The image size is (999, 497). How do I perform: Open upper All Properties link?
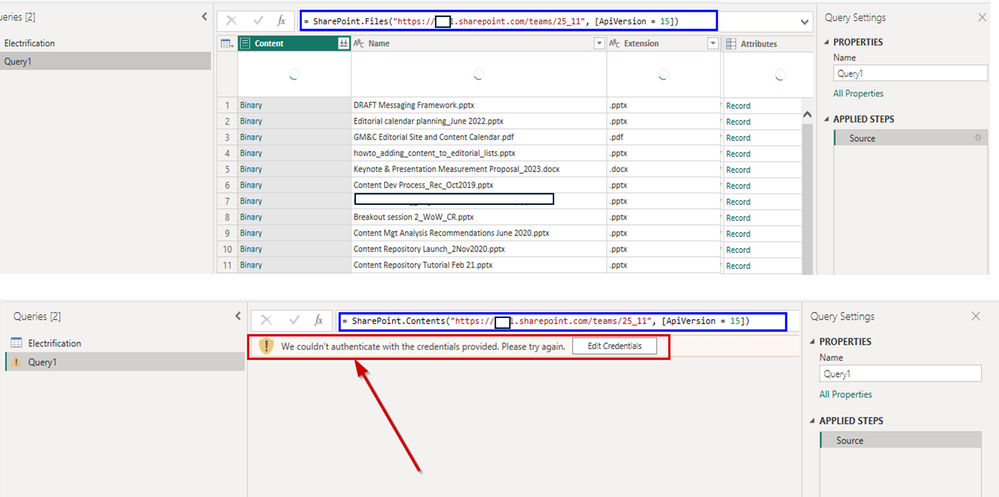point(858,94)
